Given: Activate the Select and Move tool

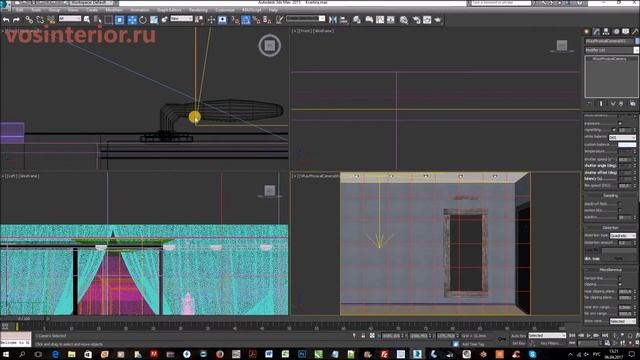Looking at the screenshot, I should (x=132, y=20).
